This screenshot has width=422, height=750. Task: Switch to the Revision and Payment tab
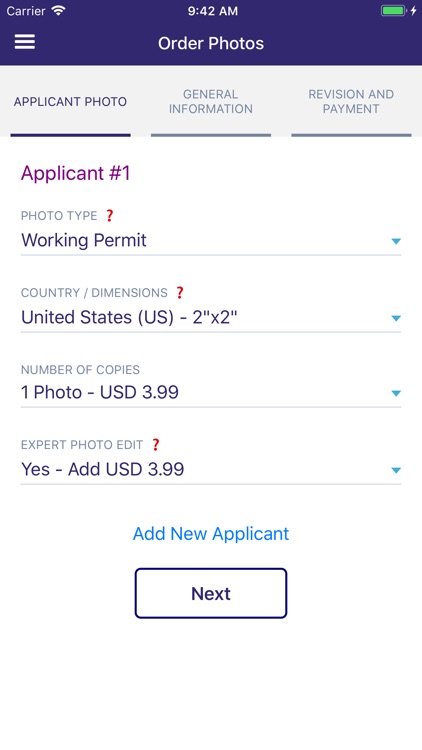[x=351, y=101]
